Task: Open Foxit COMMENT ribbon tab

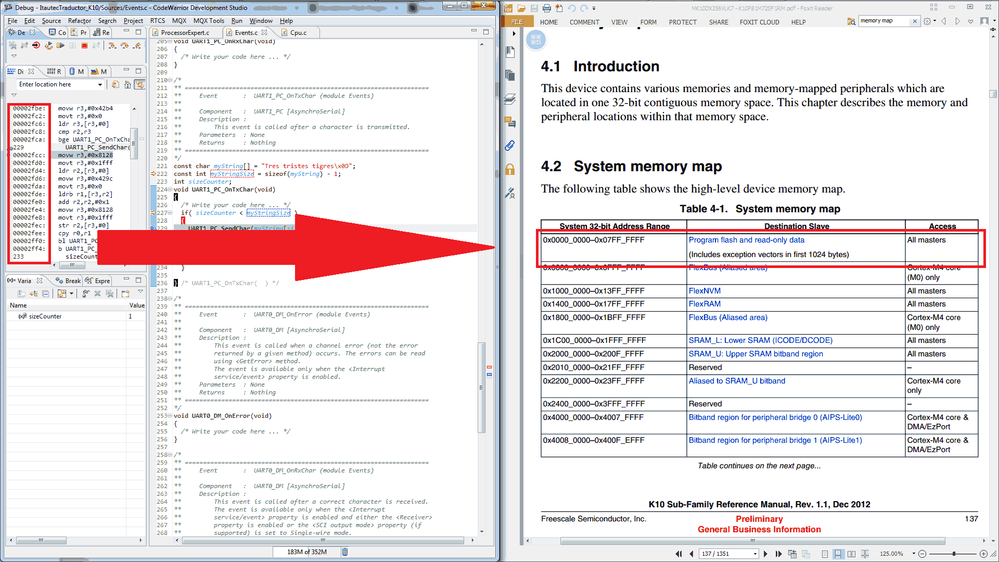Action: pyautogui.click(x=584, y=22)
